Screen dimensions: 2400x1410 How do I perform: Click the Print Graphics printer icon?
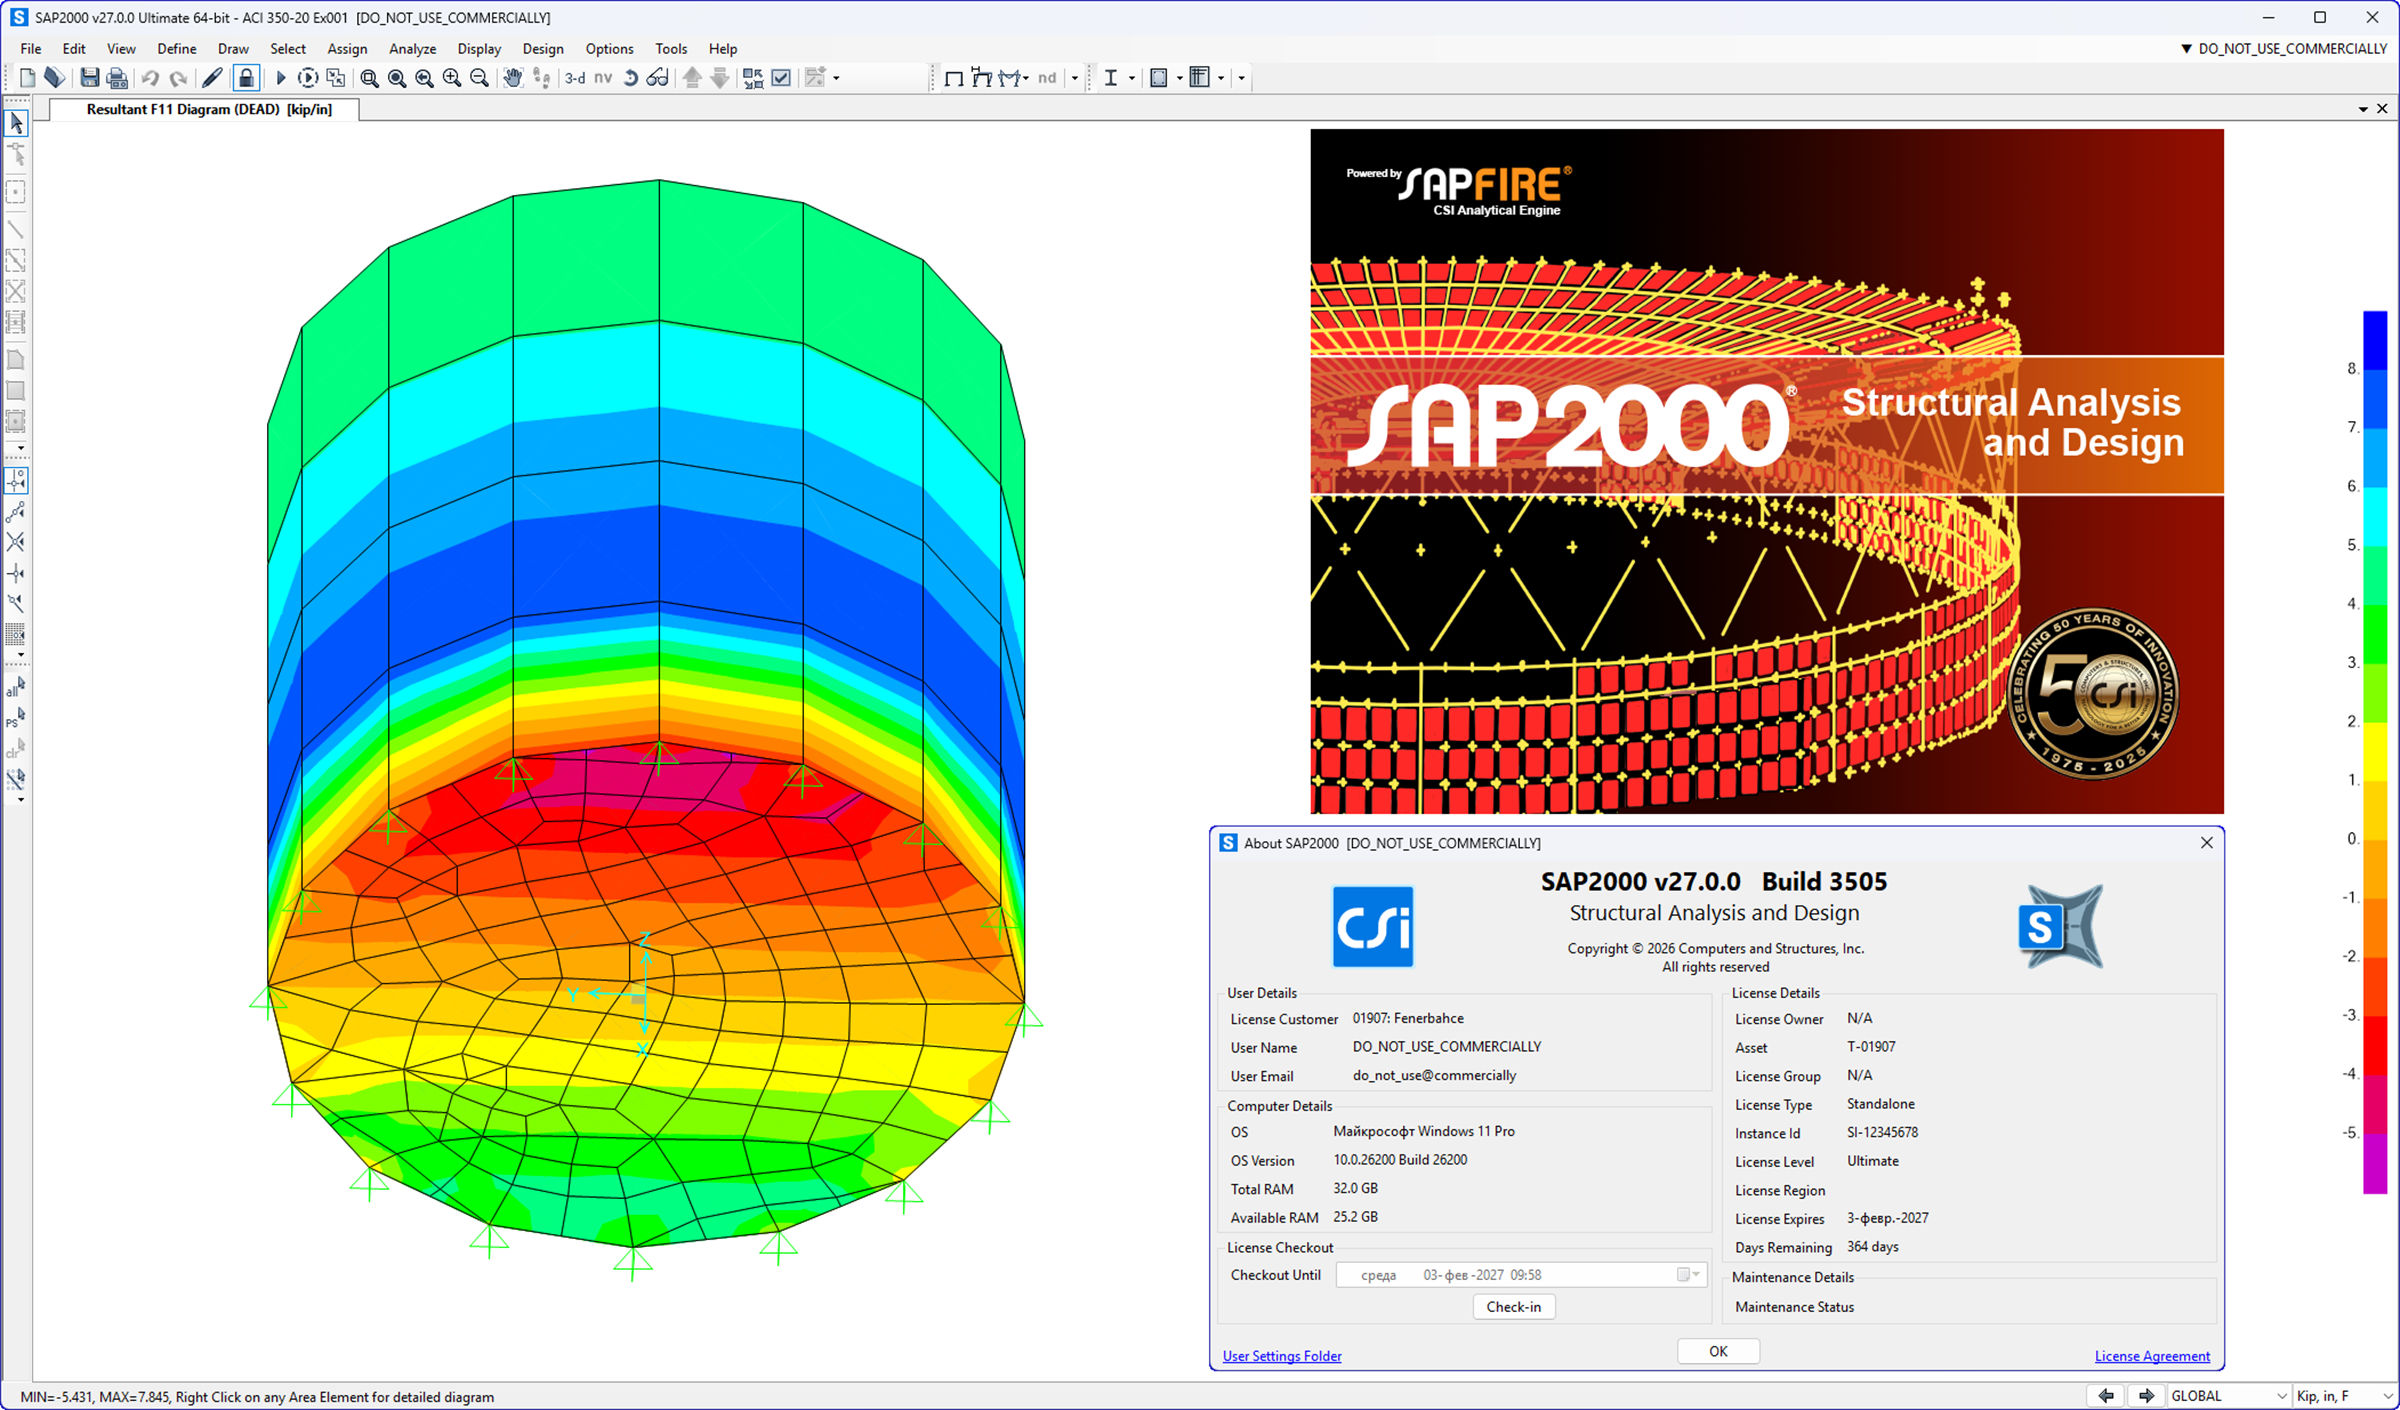(x=117, y=78)
